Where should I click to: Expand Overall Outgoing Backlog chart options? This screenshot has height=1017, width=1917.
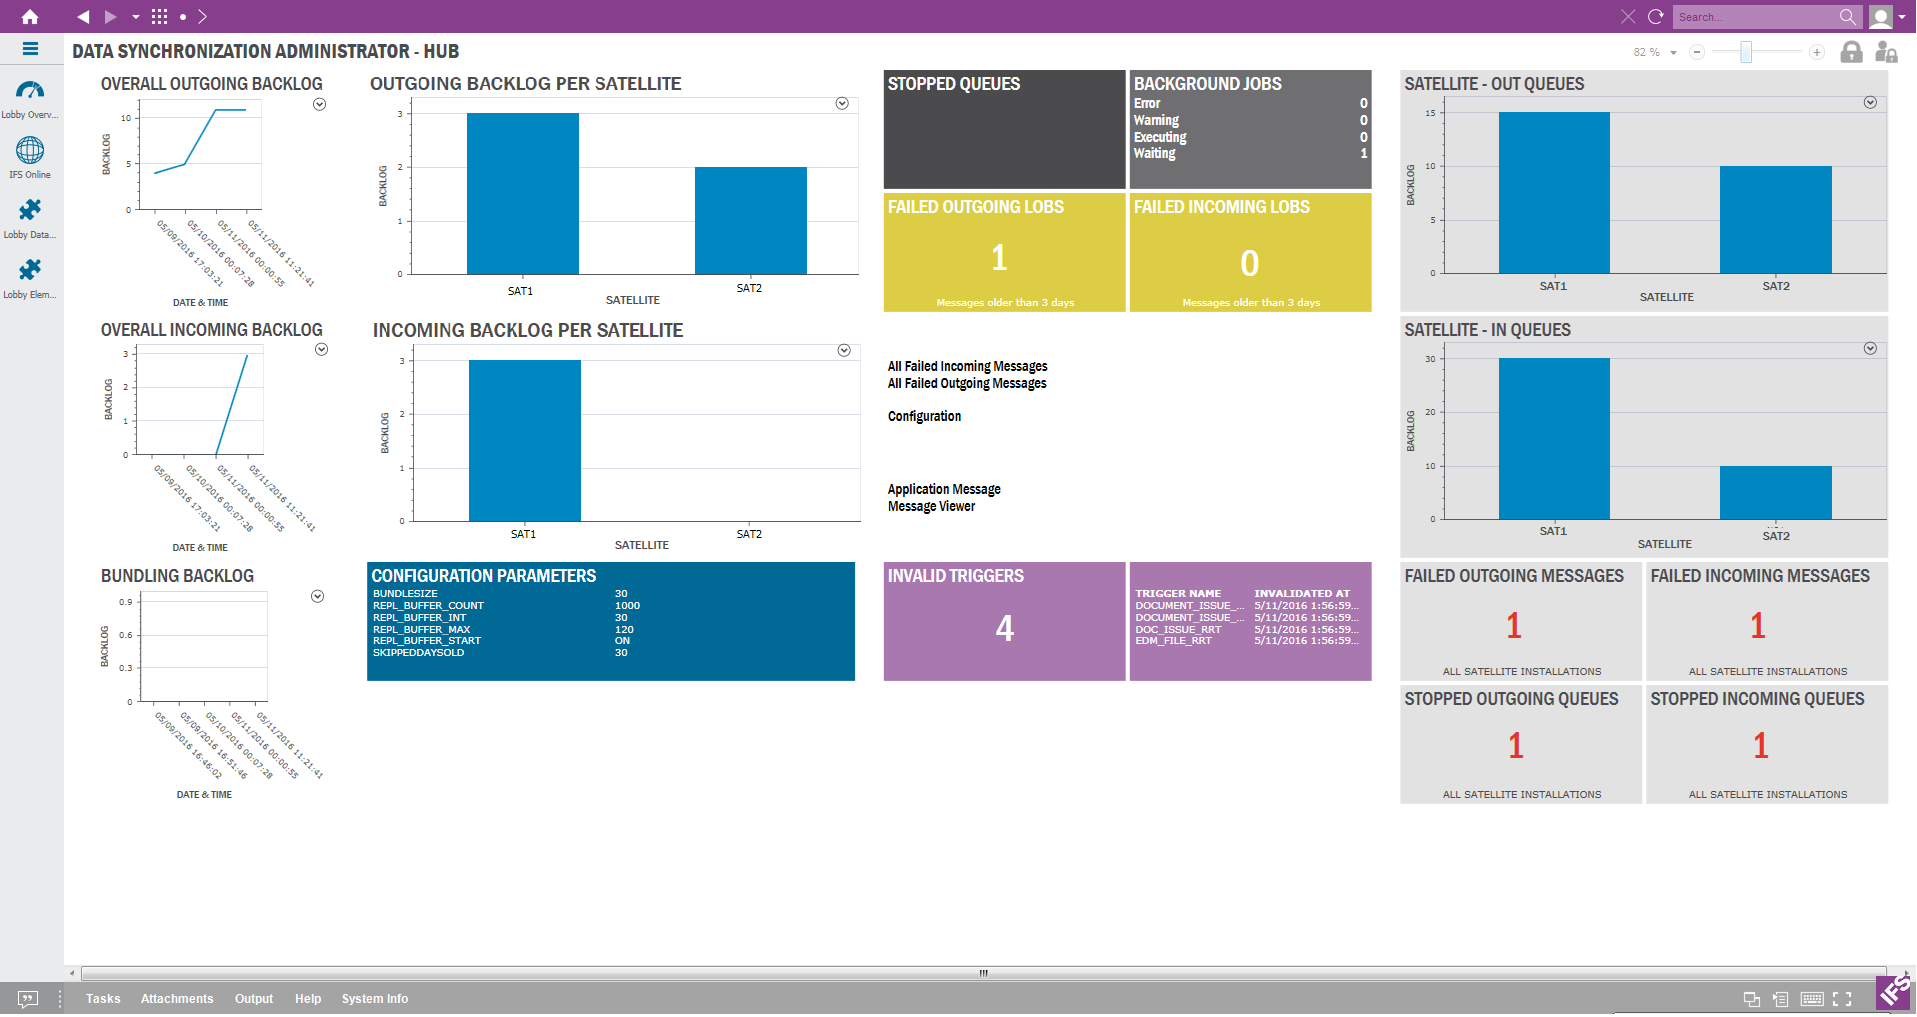[320, 104]
